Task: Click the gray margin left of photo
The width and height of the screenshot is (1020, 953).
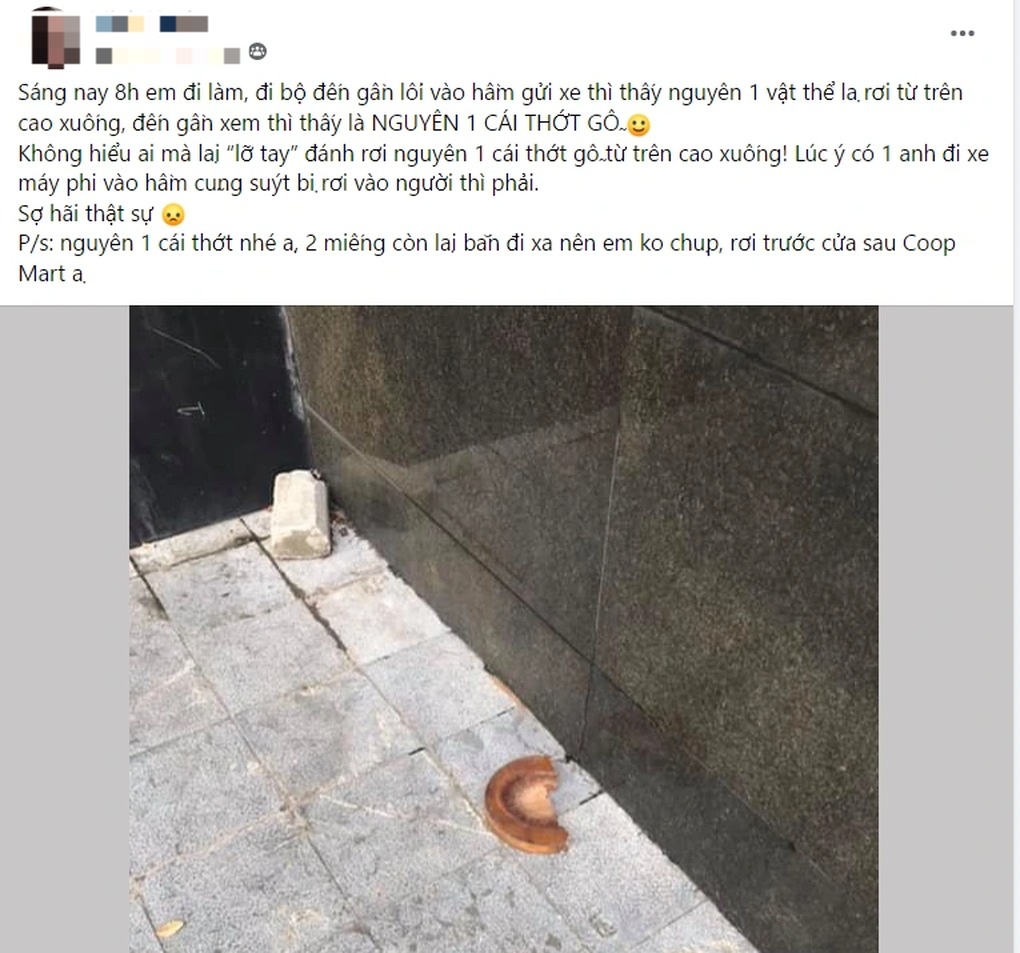Action: (x=64, y=629)
